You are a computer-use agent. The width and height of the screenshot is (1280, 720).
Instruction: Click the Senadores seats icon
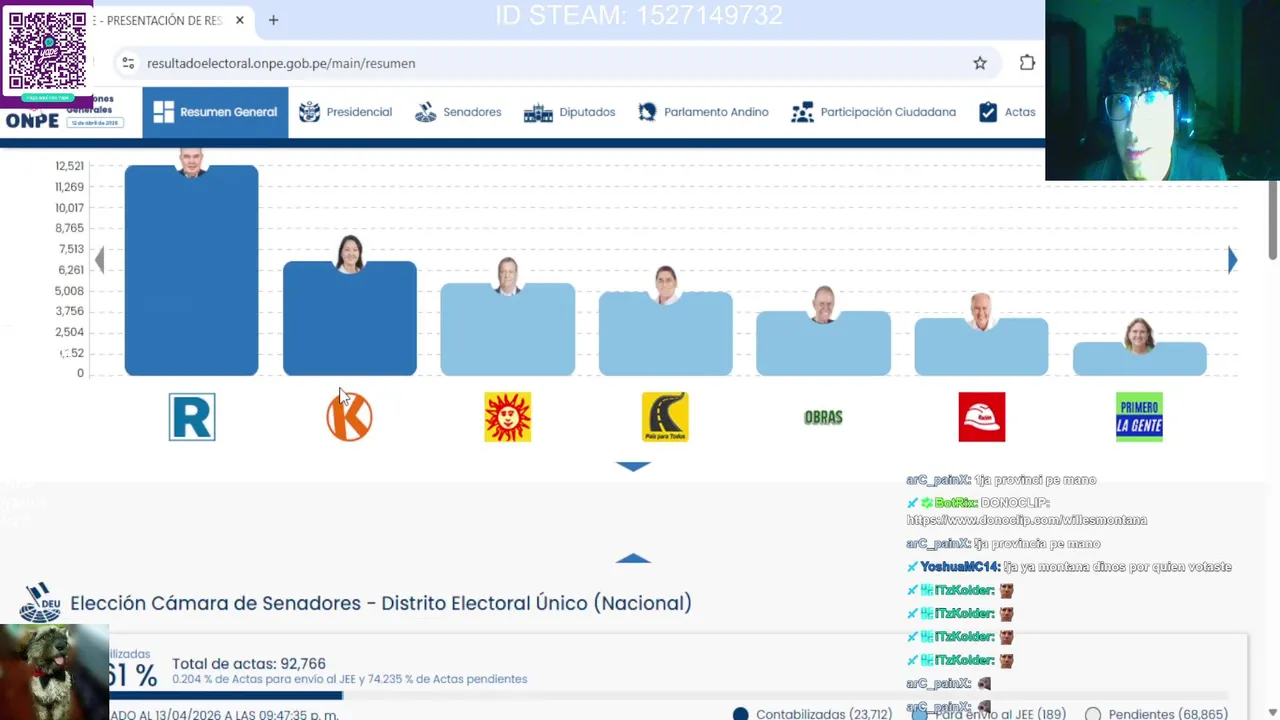[x=426, y=112]
